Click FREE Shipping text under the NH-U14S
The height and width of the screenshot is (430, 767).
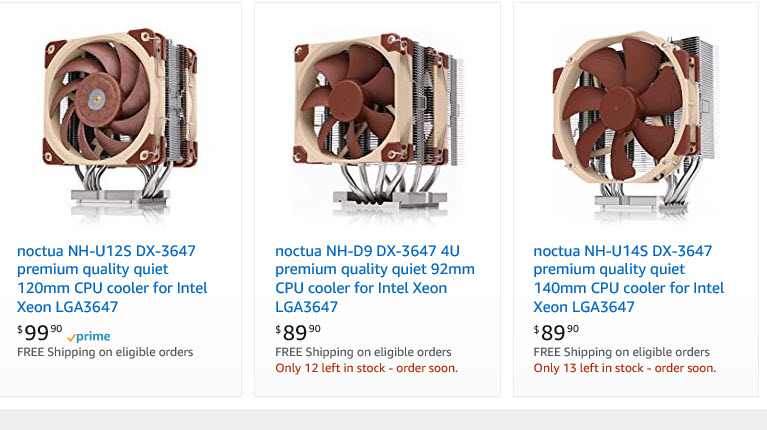point(621,352)
